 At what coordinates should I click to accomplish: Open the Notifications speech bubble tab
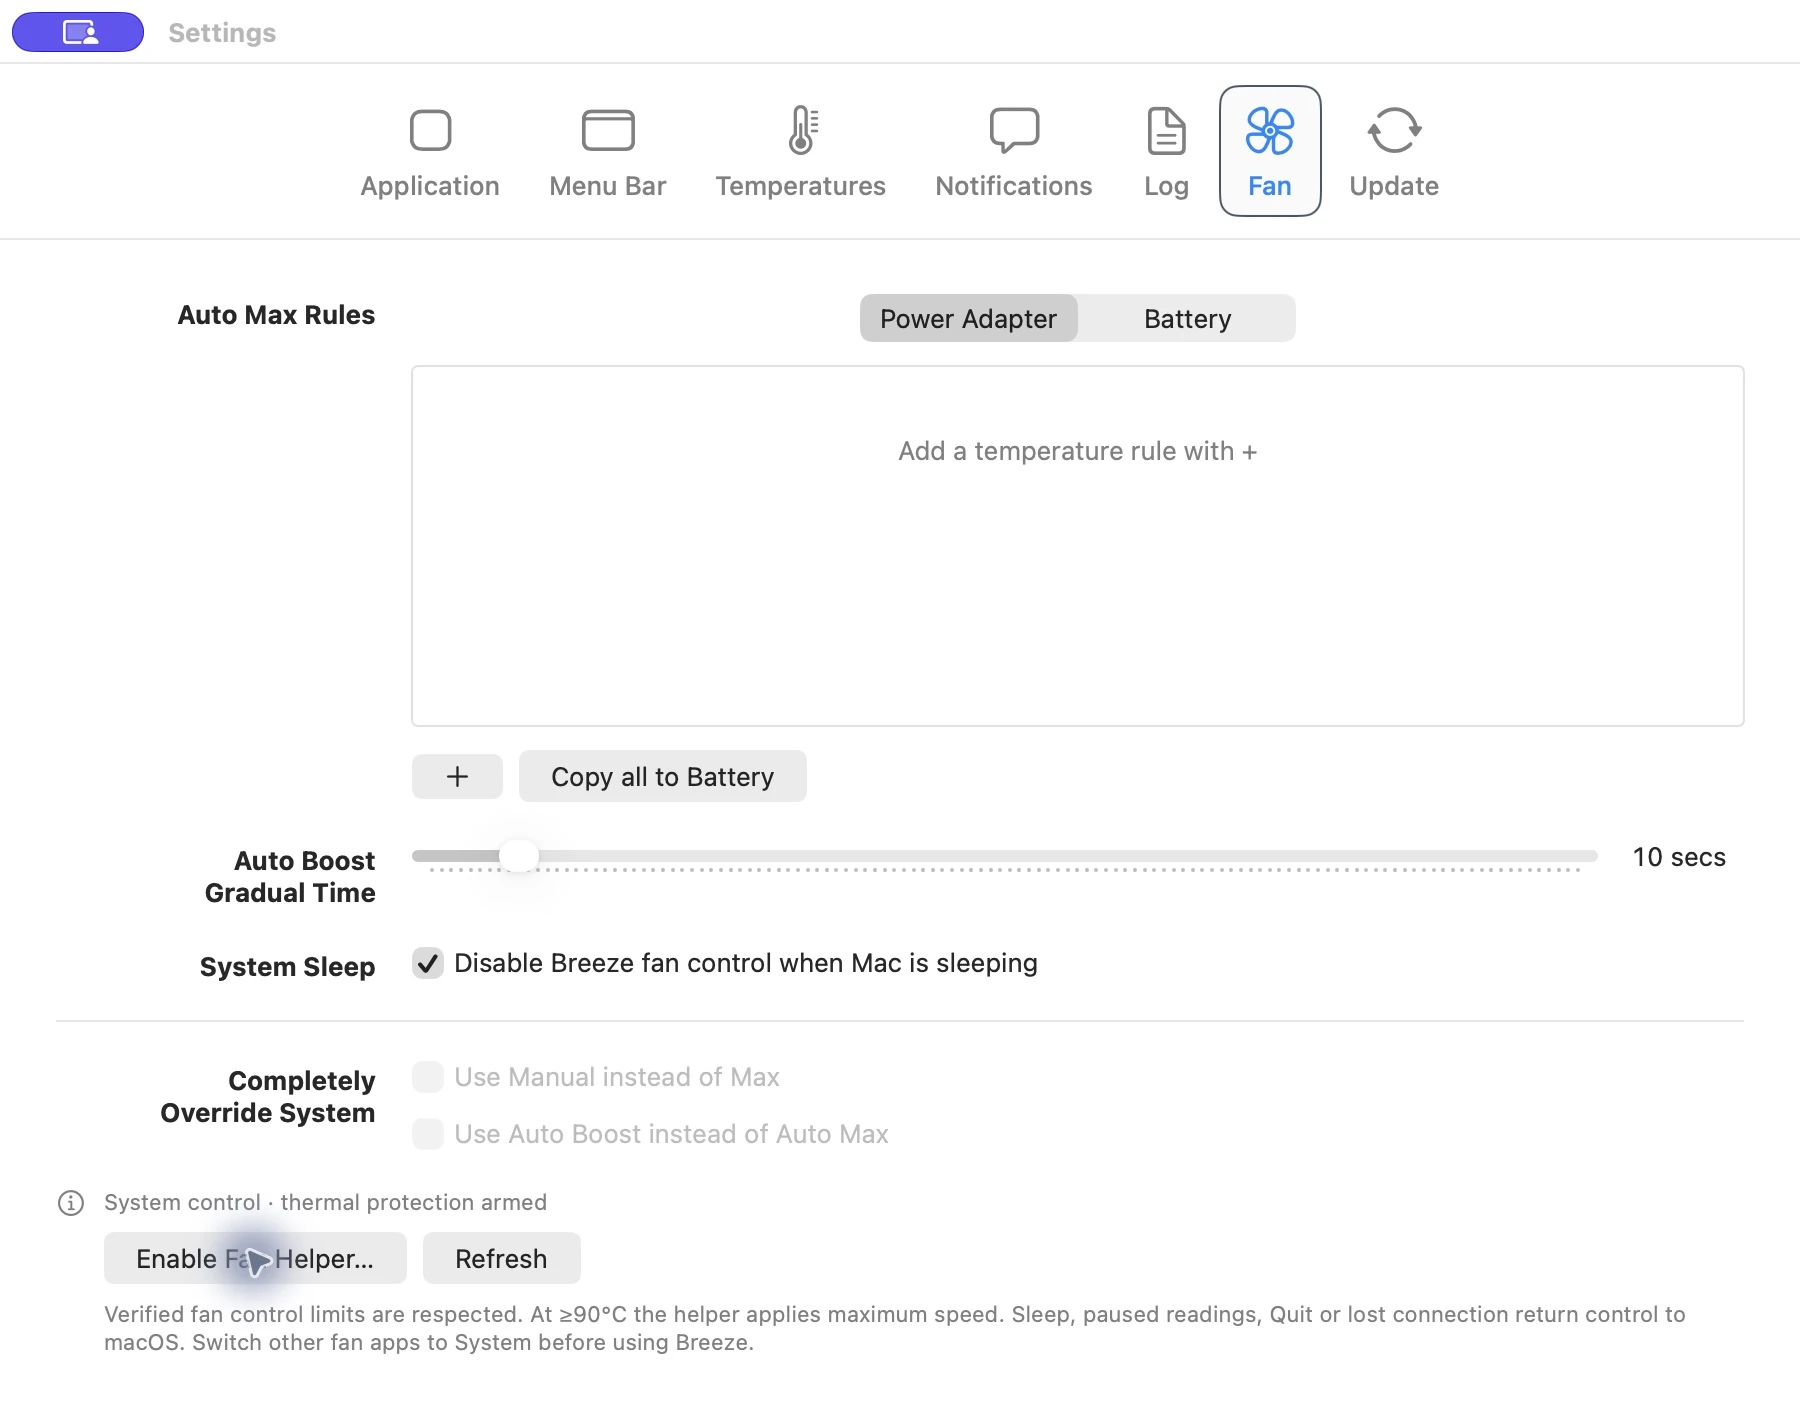pos(1014,152)
